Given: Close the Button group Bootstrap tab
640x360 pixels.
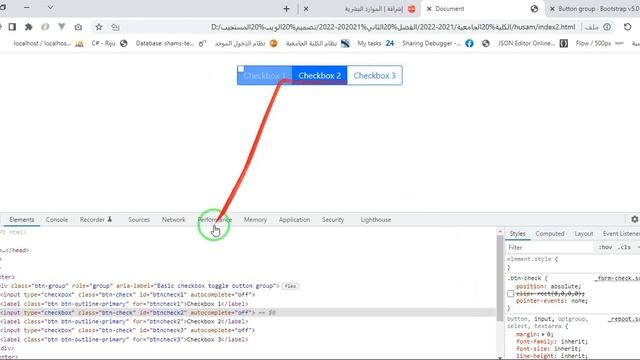Looking at the screenshot, I should [552, 9].
